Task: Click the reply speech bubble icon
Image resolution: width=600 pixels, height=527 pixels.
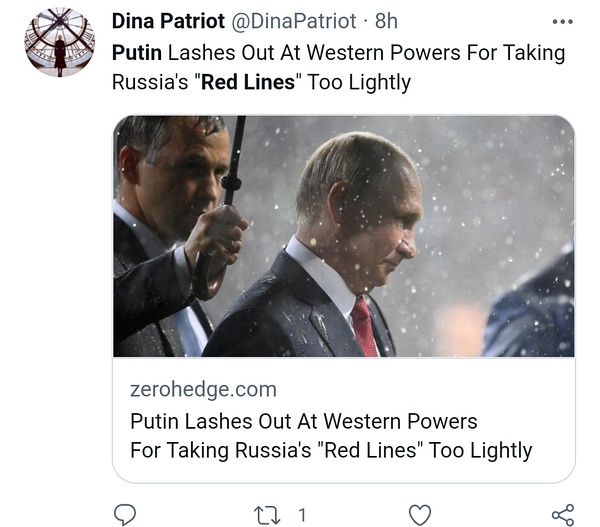Action: click(125, 514)
